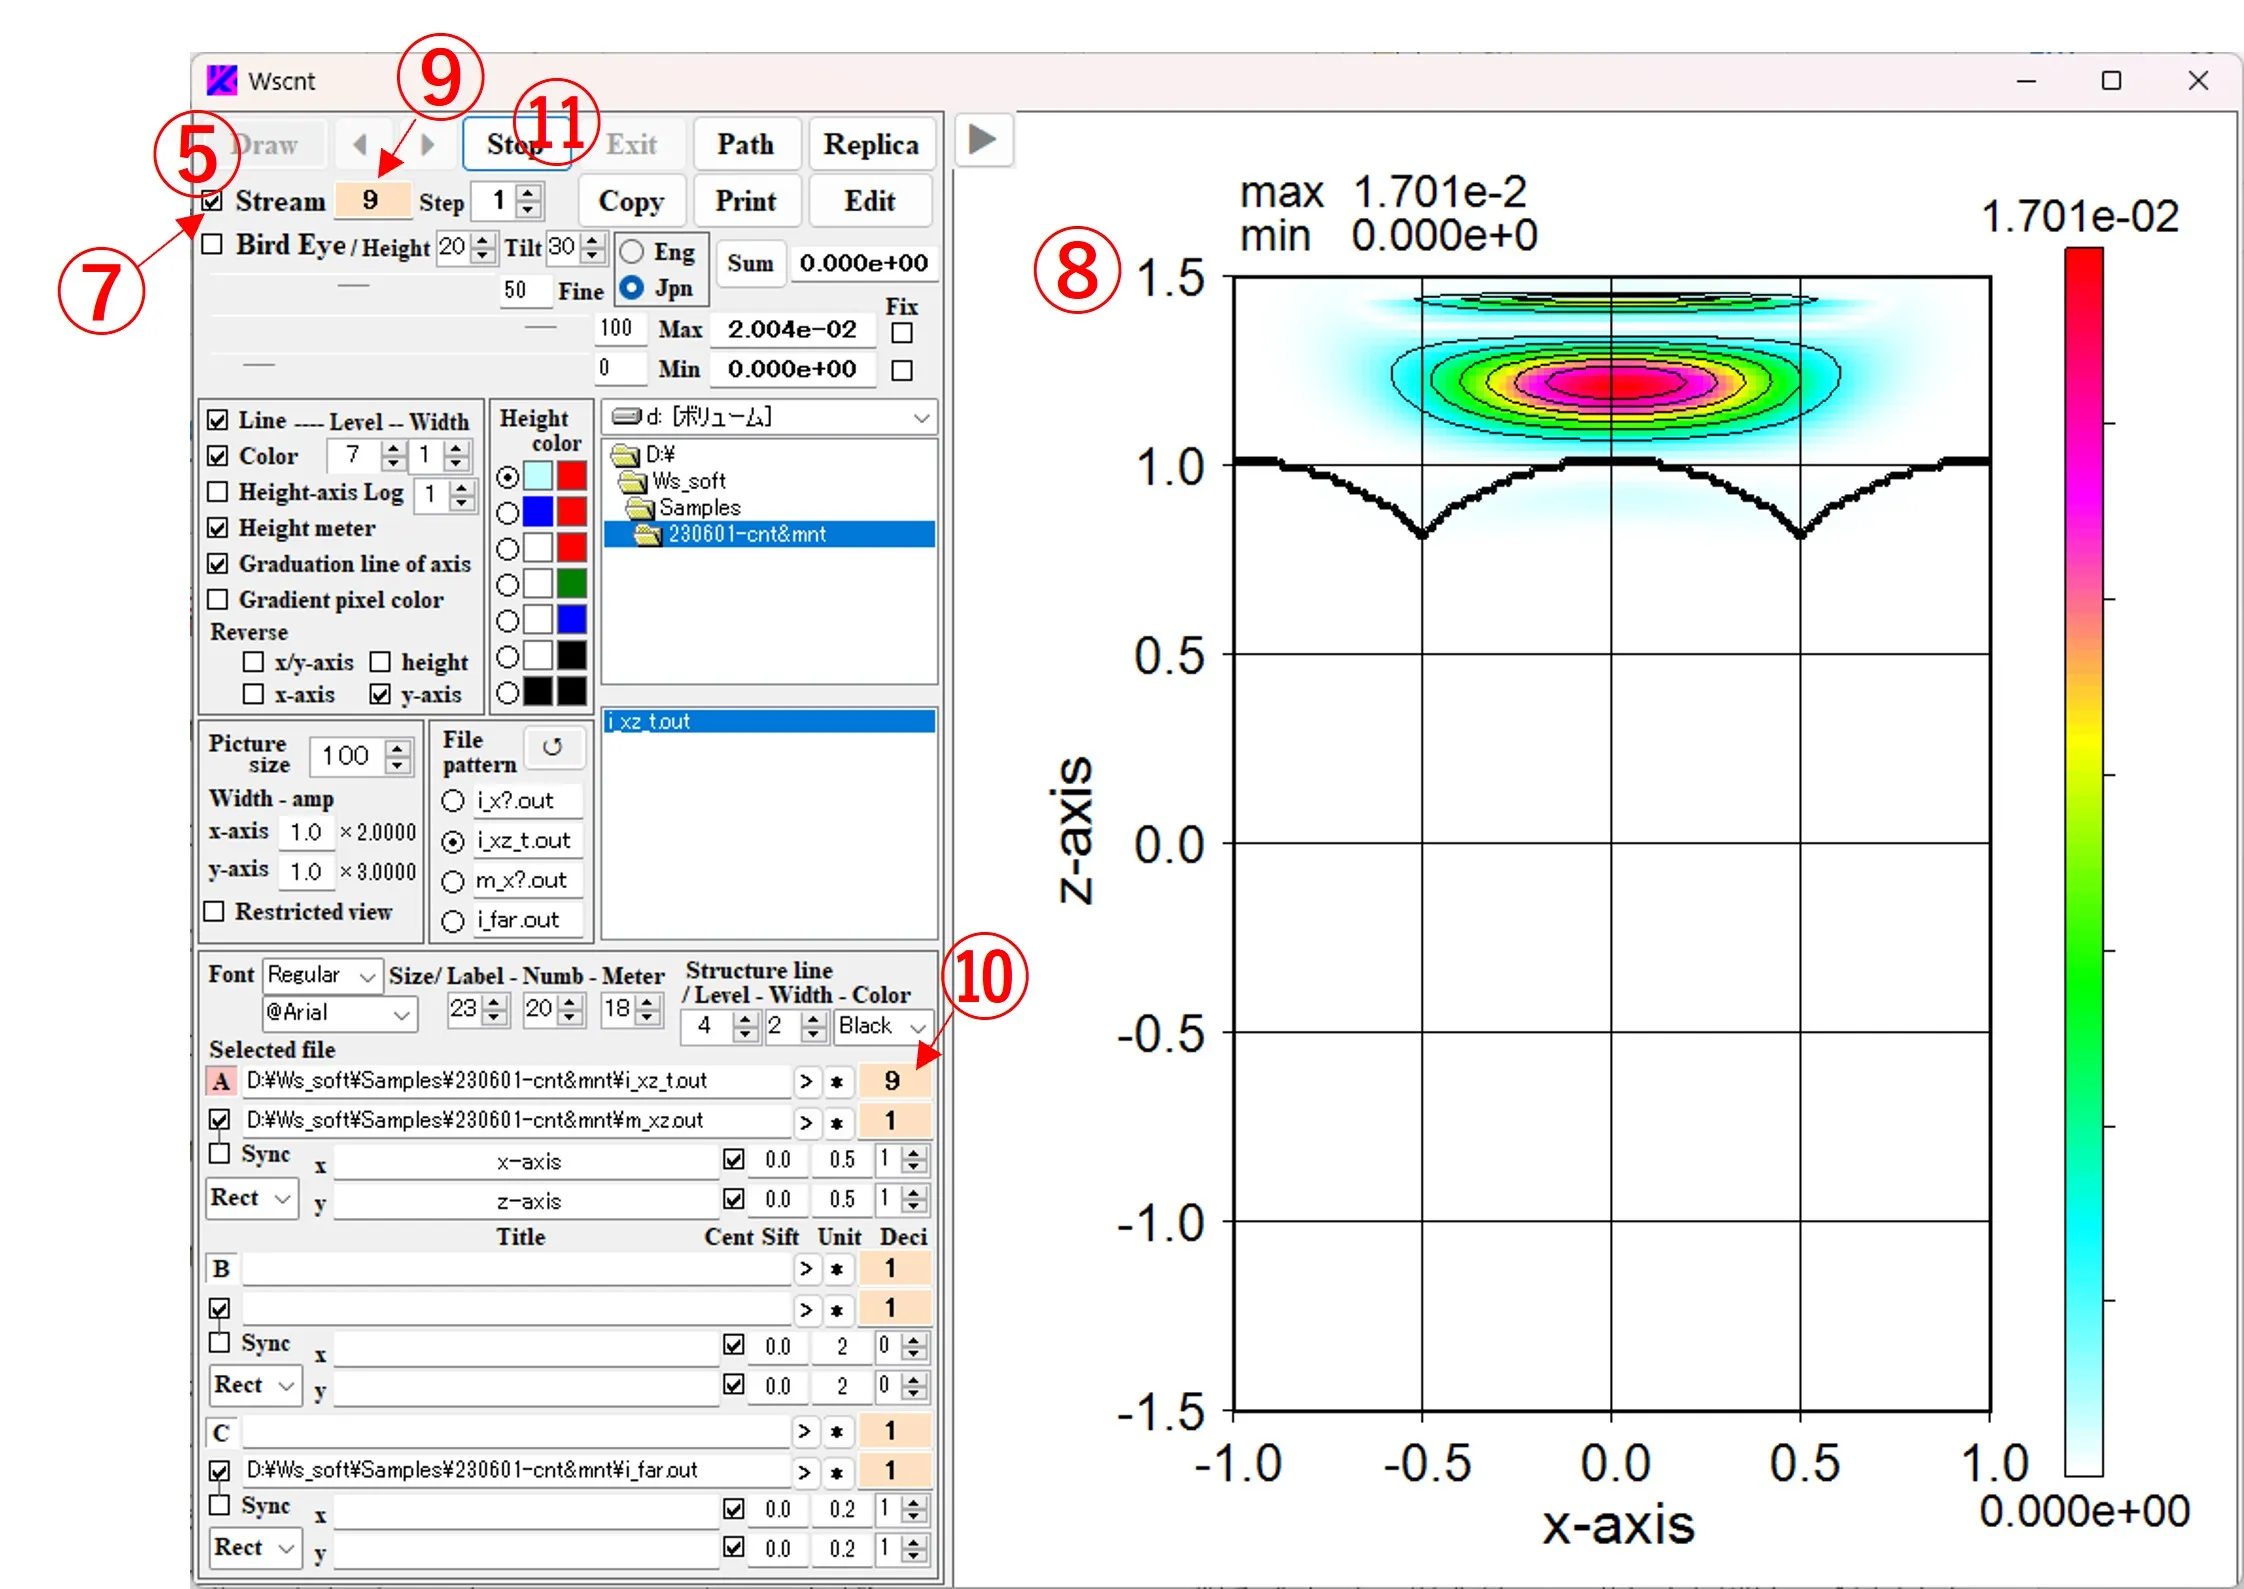Open the Structure line Color Black dropdown
Screen dimensions: 2244x1589
coord(882,1026)
